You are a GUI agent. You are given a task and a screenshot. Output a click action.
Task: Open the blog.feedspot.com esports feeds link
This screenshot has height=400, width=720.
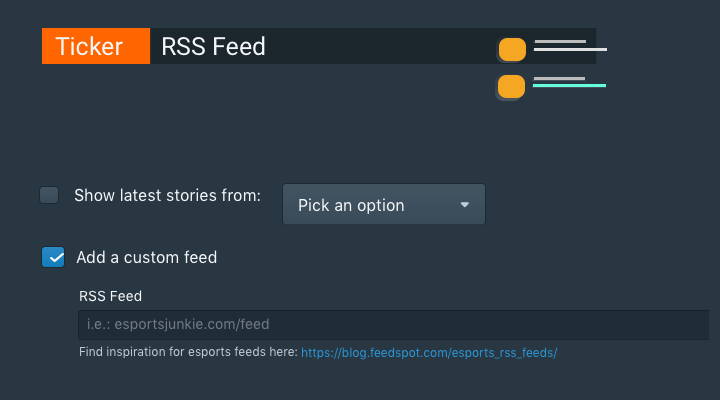pyautogui.click(x=428, y=353)
